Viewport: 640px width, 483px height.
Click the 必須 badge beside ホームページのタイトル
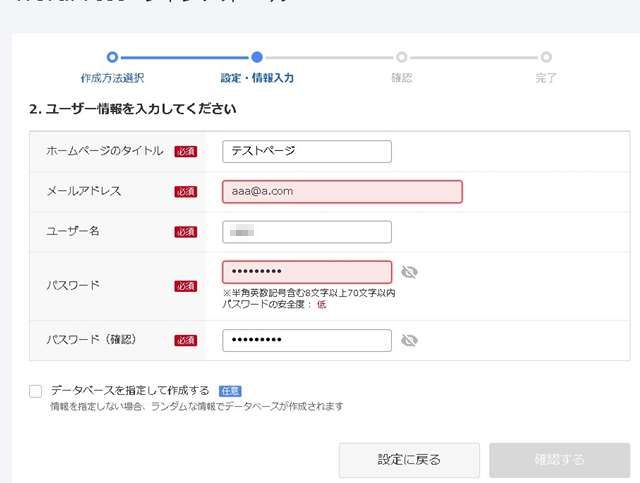click(185, 152)
